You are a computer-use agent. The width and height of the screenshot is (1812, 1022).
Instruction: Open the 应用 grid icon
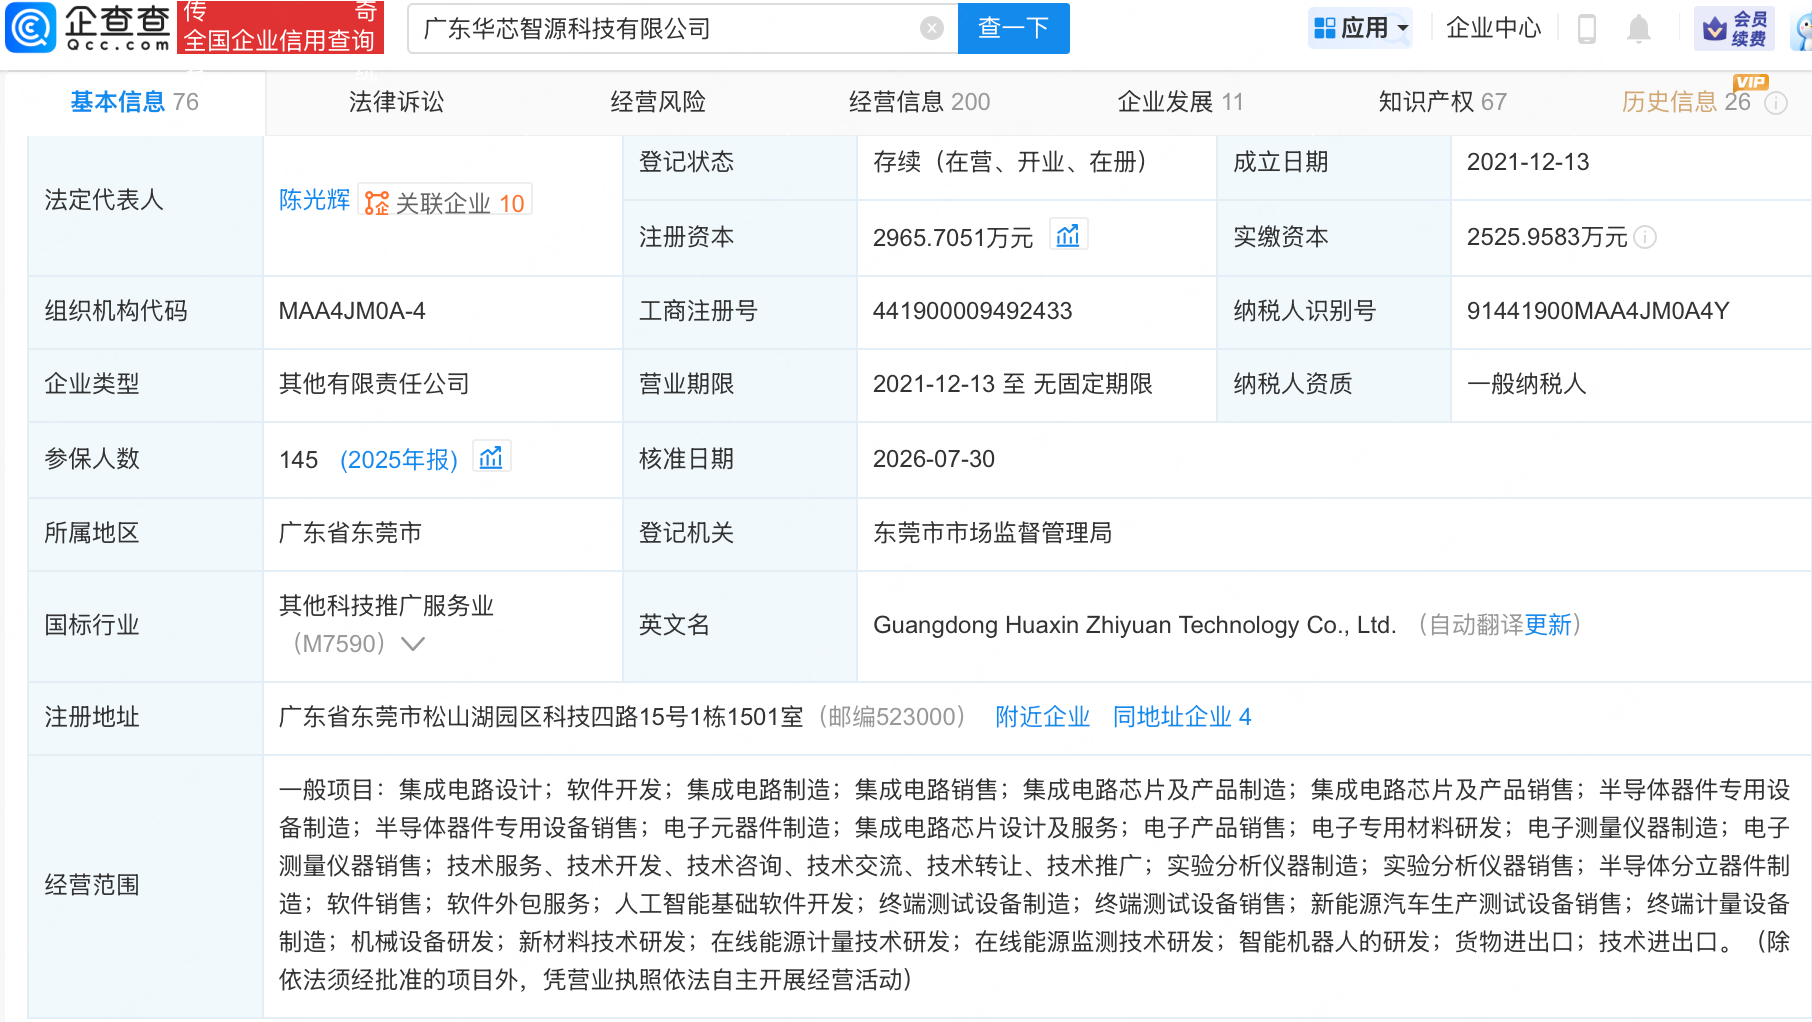[x=1325, y=28]
